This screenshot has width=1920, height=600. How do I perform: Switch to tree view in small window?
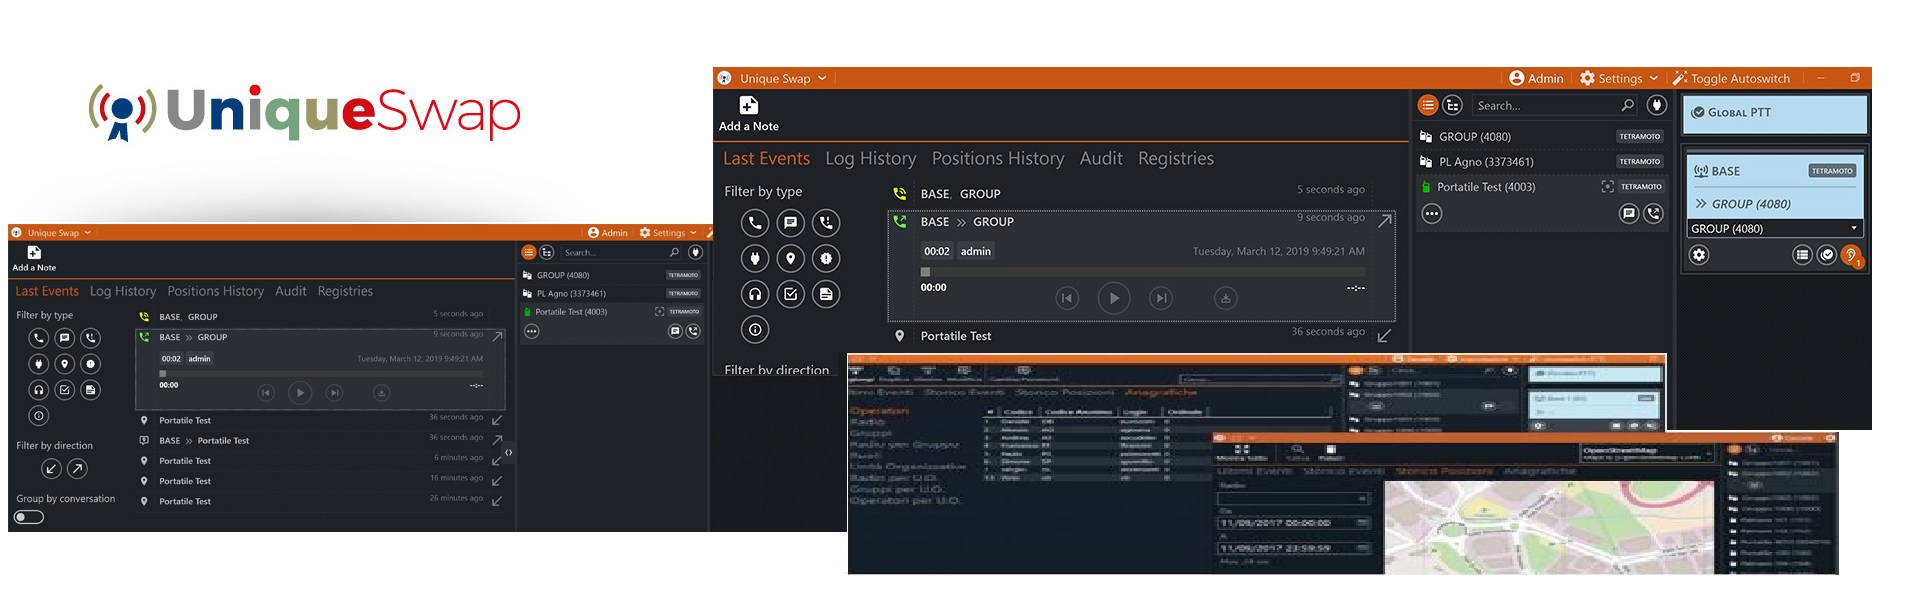(547, 252)
